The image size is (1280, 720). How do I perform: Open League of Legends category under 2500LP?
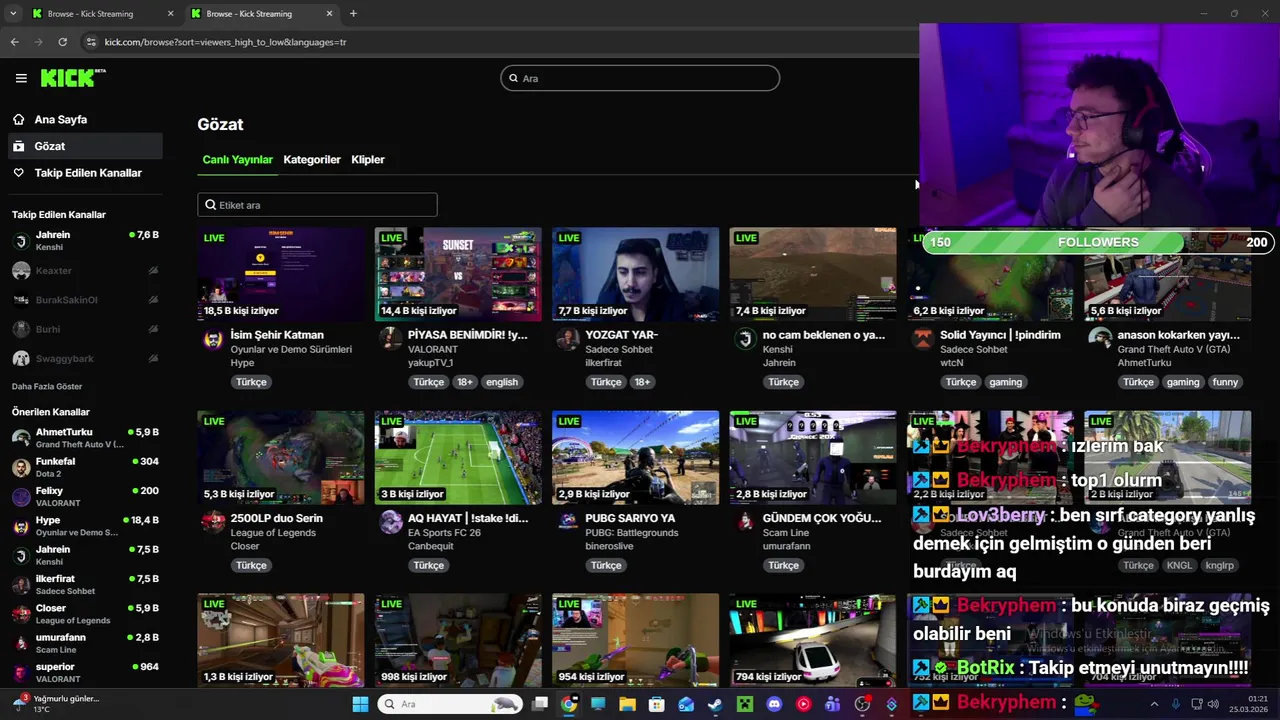(273, 533)
